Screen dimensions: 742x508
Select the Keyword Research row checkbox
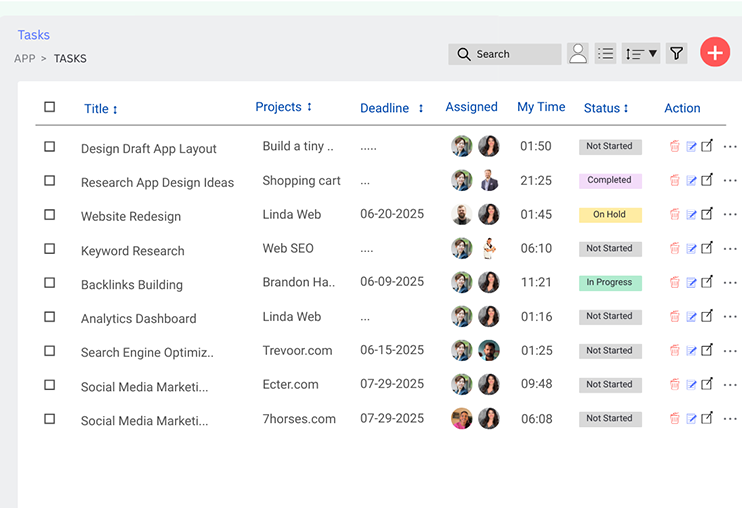click(50, 249)
